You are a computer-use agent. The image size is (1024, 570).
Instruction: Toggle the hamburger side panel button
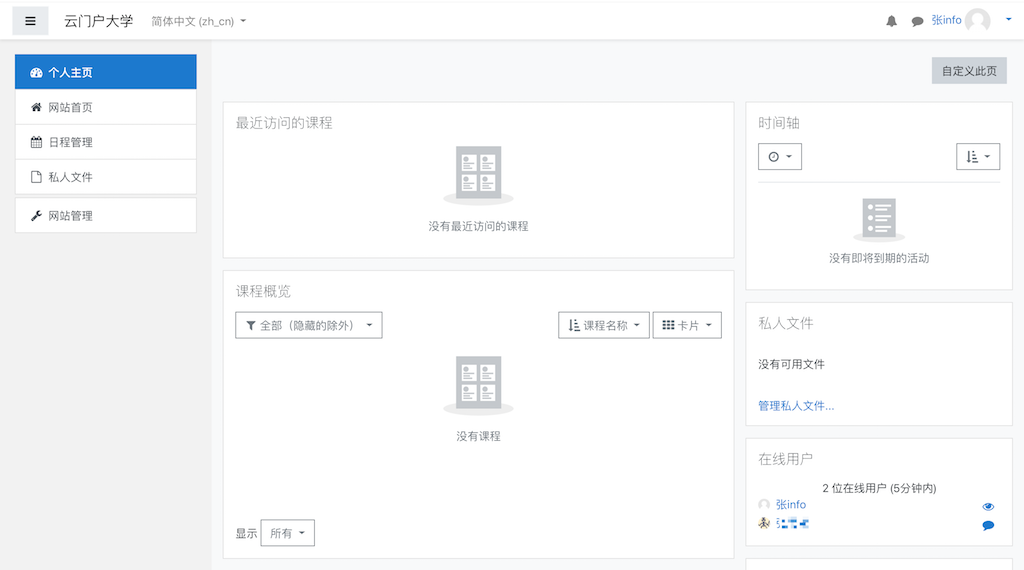point(30,21)
